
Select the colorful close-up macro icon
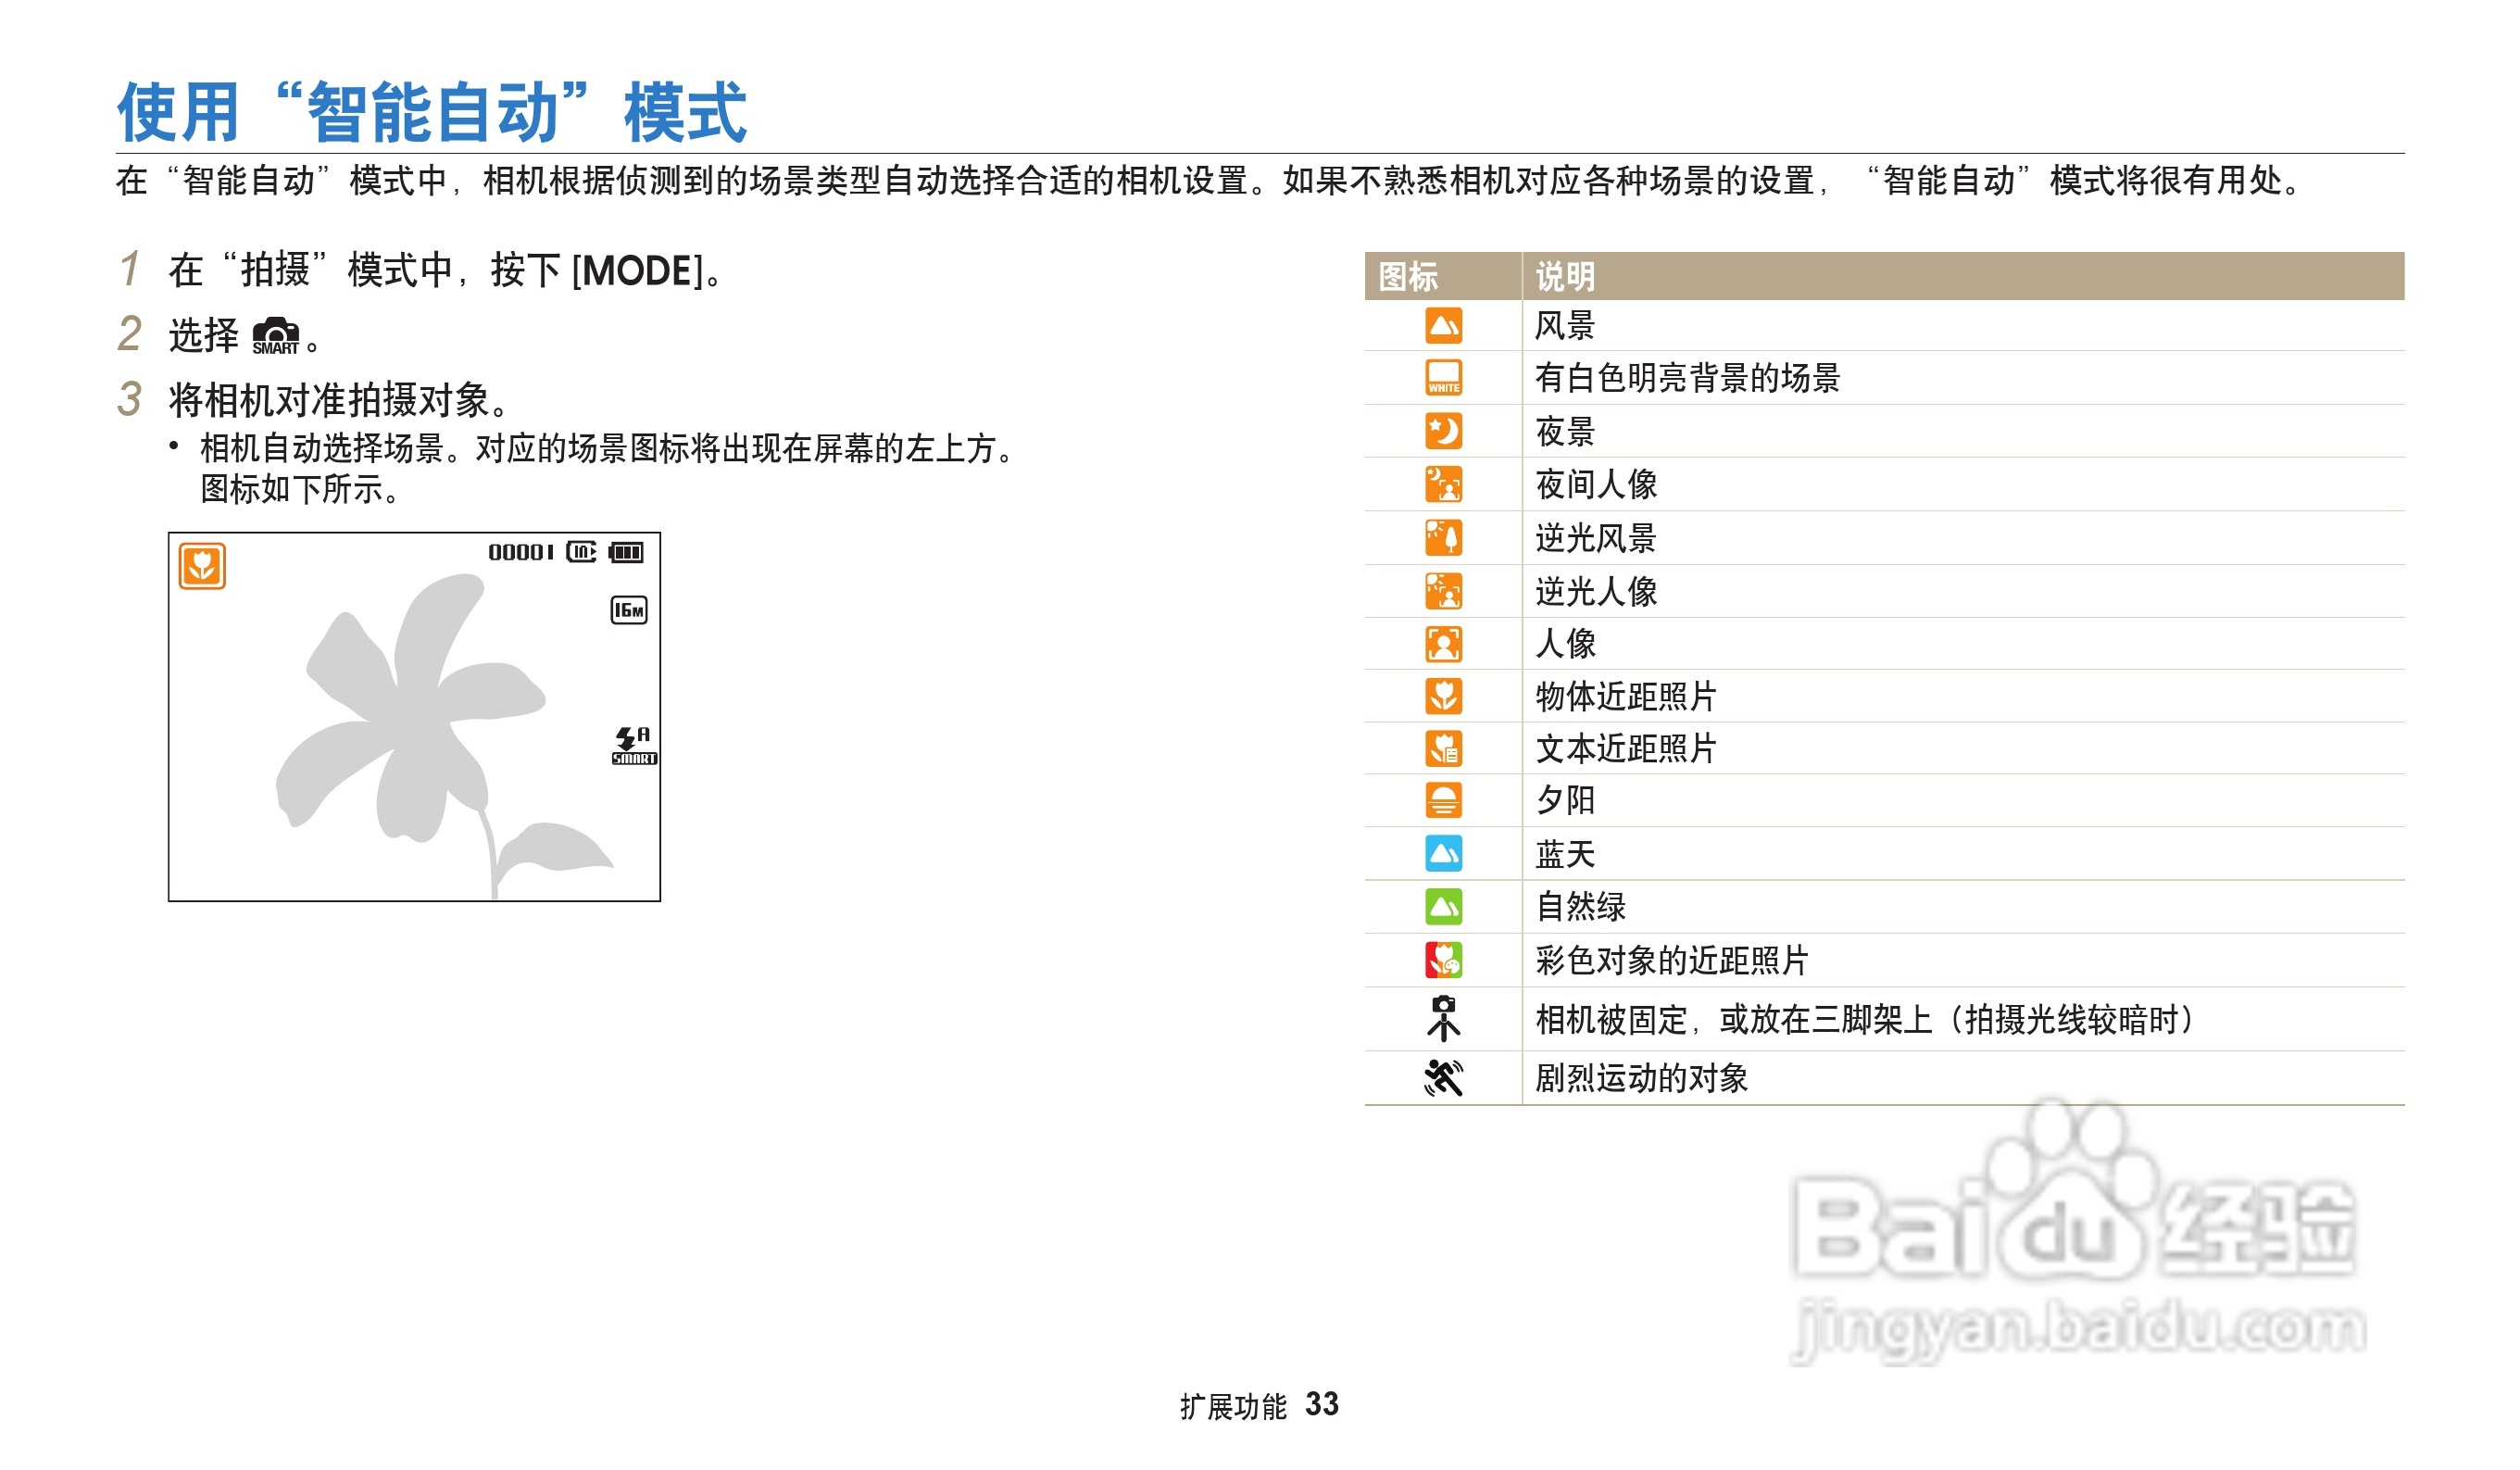point(1443,960)
